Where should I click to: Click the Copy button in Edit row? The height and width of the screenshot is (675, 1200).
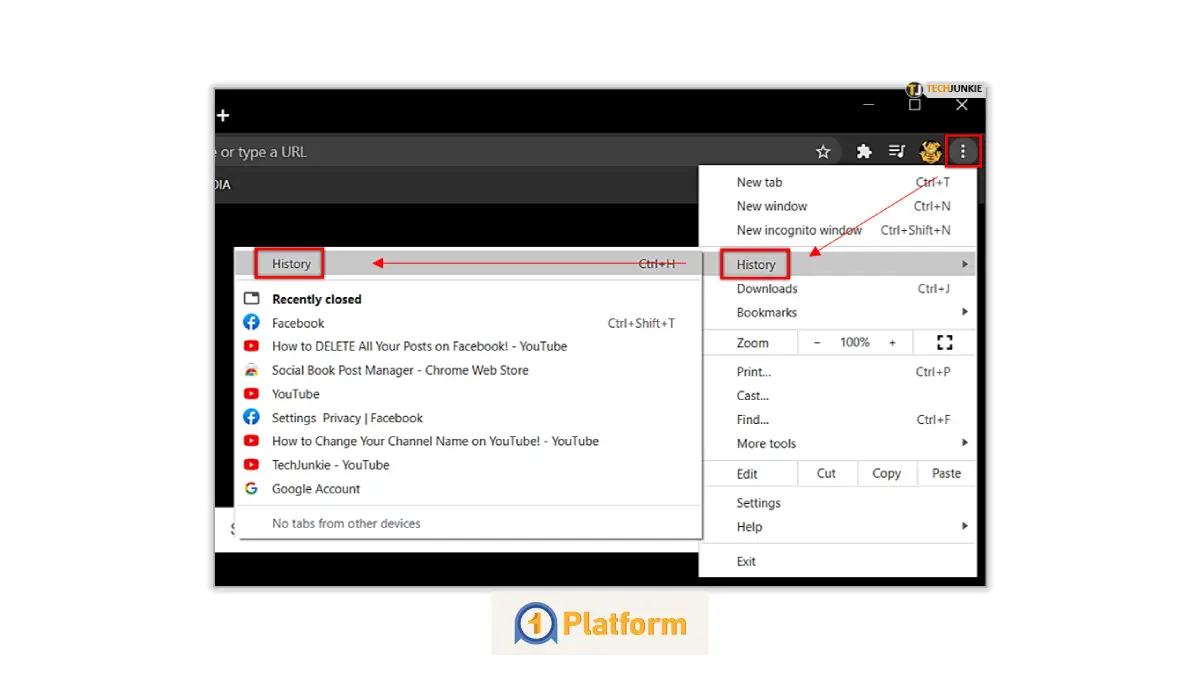tap(886, 473)
